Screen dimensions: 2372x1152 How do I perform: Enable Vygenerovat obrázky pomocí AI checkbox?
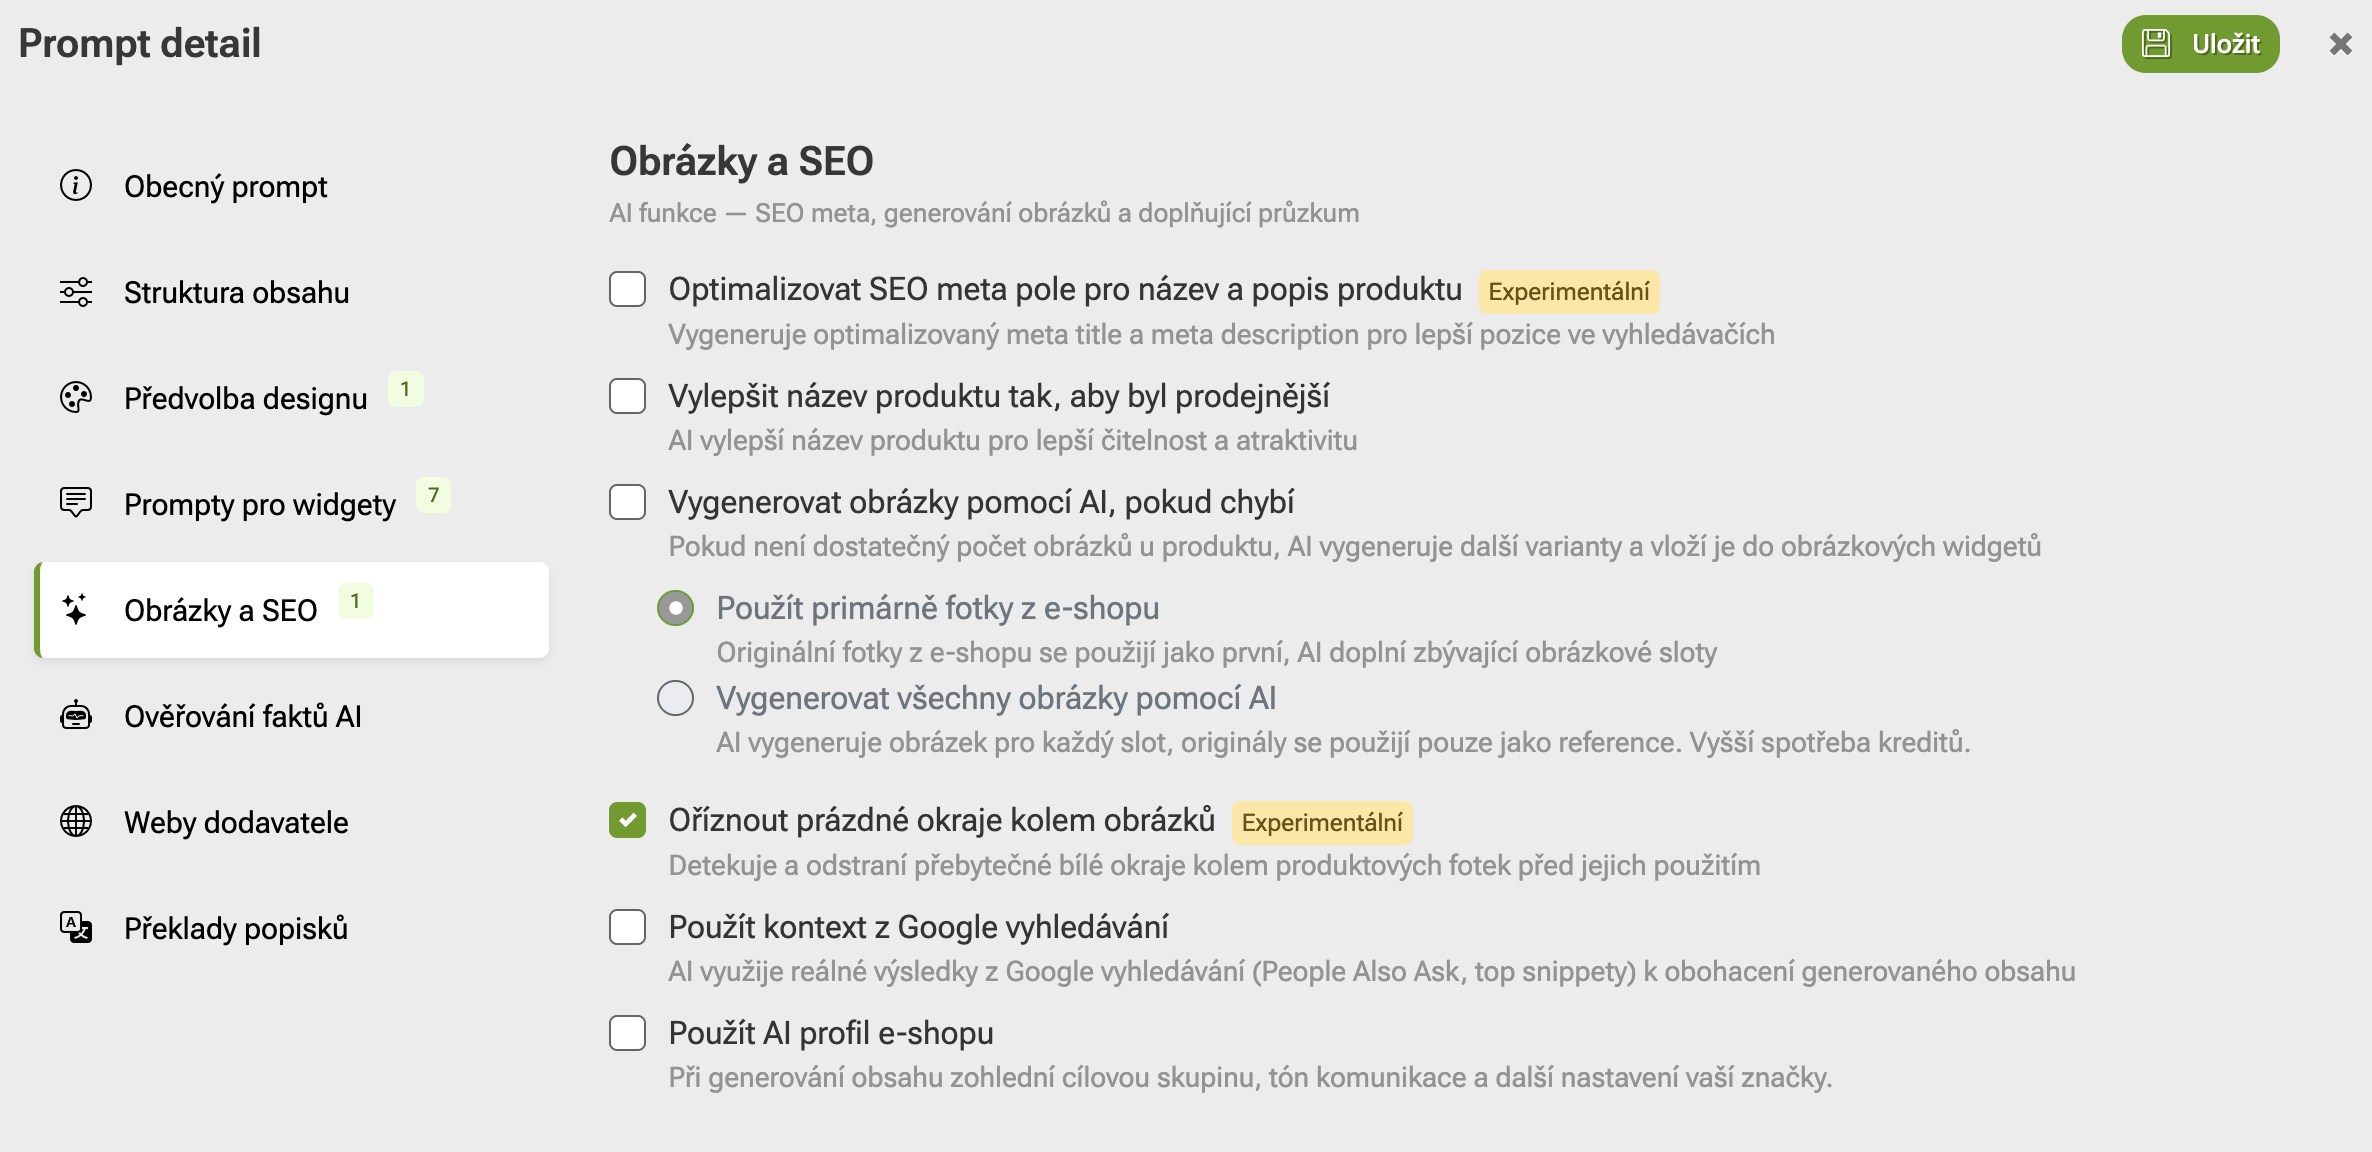pos(628,502)
